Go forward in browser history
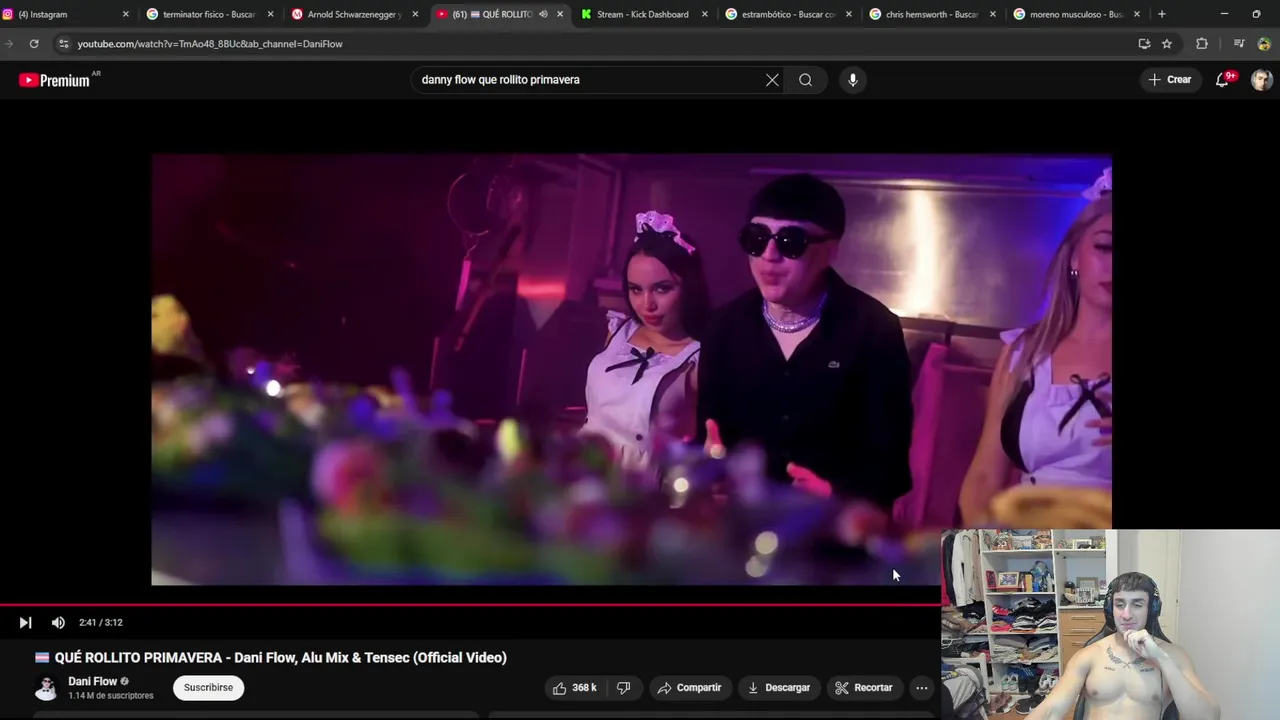 tap(9, 44)
